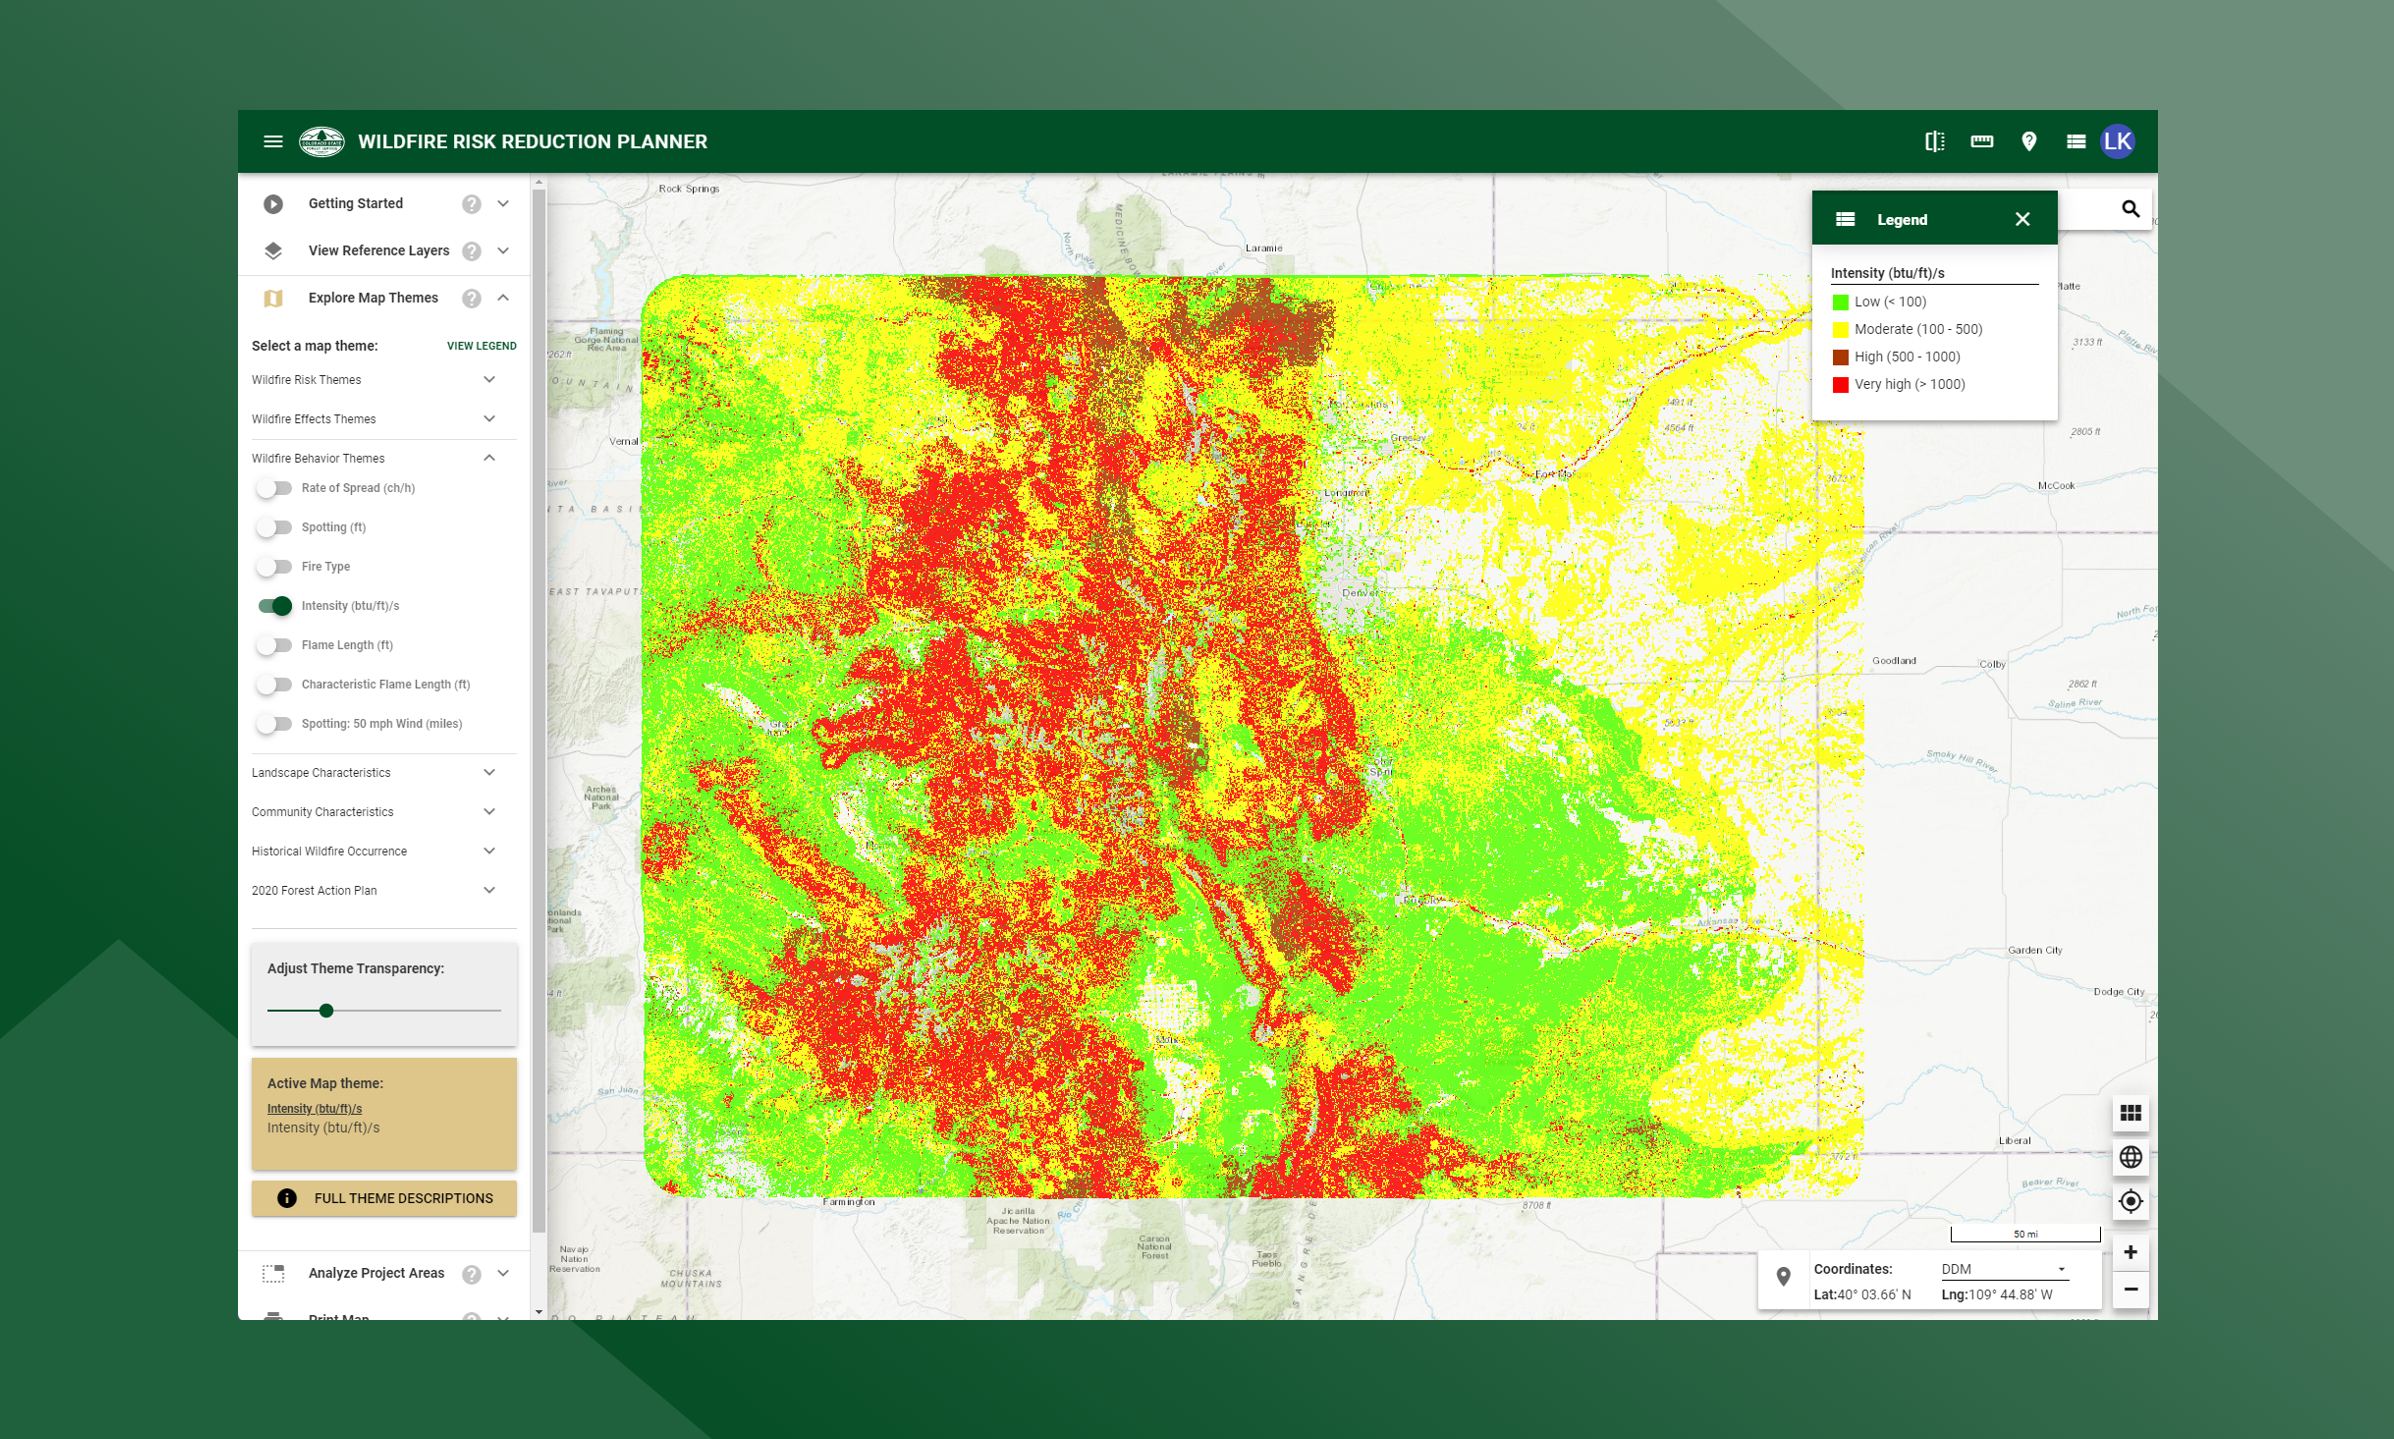Turn on Characteristic Flame Length (ft) toggle

click(x=274, y=685)
